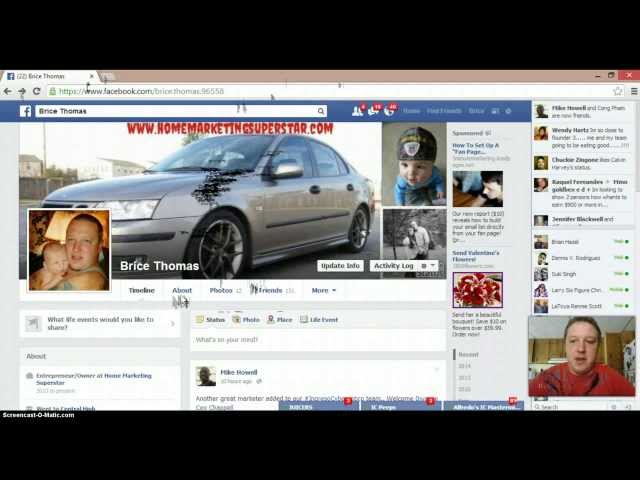Jump to Recent in timeline navigator
Image resolution: width=640 pixels, height=480 pixels.
(x=468, y=355)
